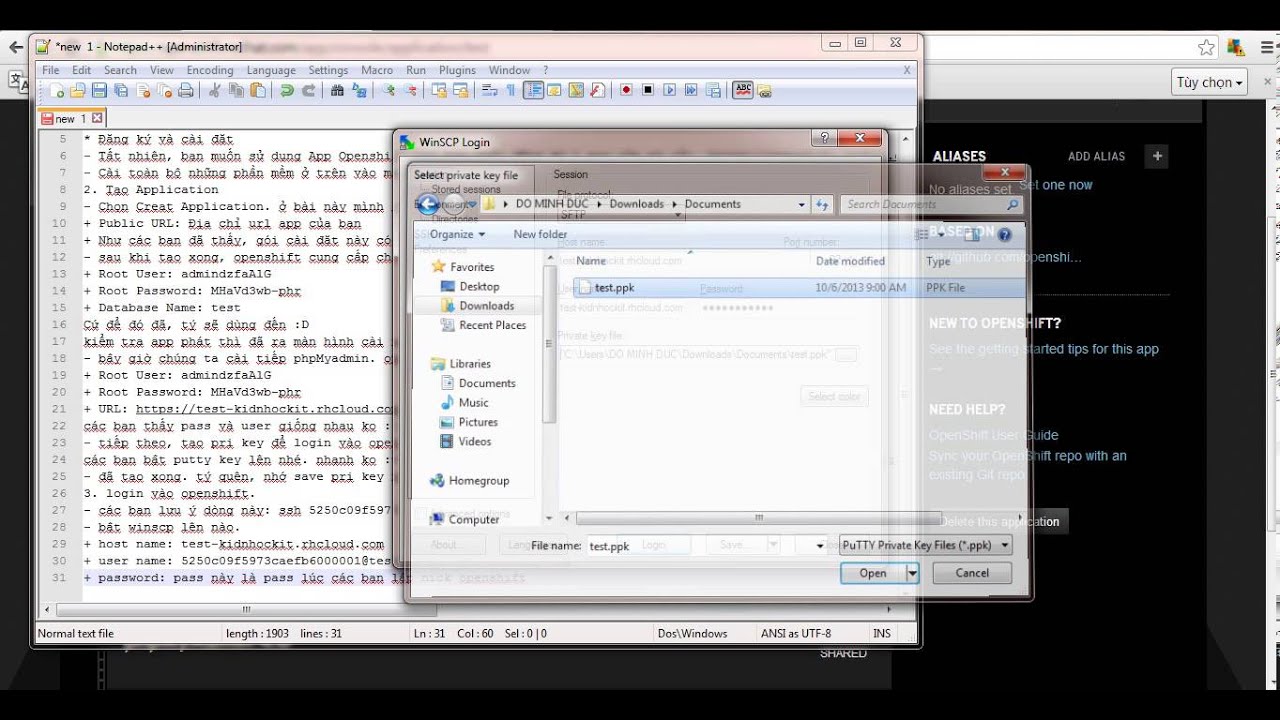The image size is (1280, 720).
Task: Click the preview pane icon in file dialog
Action: (x=971, y=234)
